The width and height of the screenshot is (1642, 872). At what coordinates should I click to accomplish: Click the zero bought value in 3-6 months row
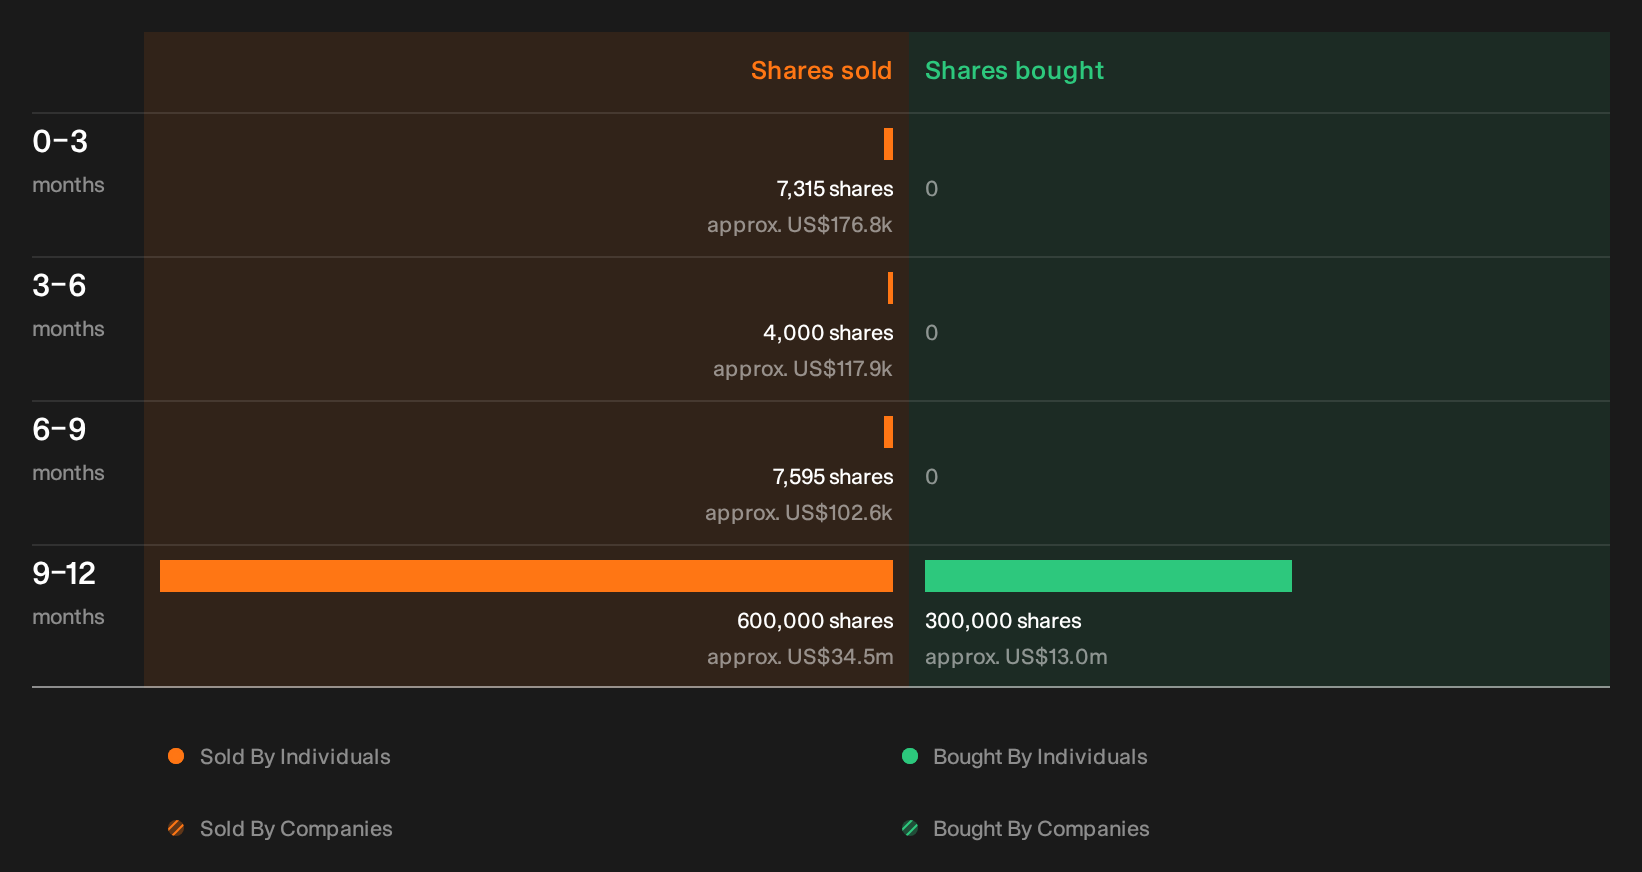point(932,333)
